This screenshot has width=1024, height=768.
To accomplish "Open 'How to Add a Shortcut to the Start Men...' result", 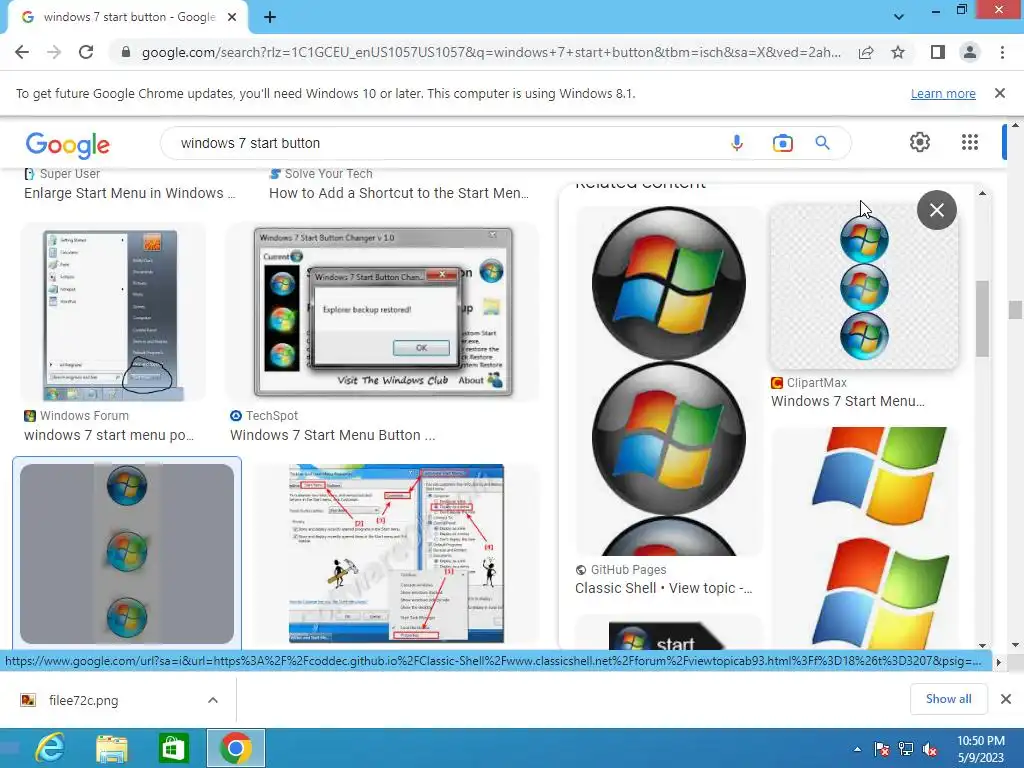I will pos(398,193).
